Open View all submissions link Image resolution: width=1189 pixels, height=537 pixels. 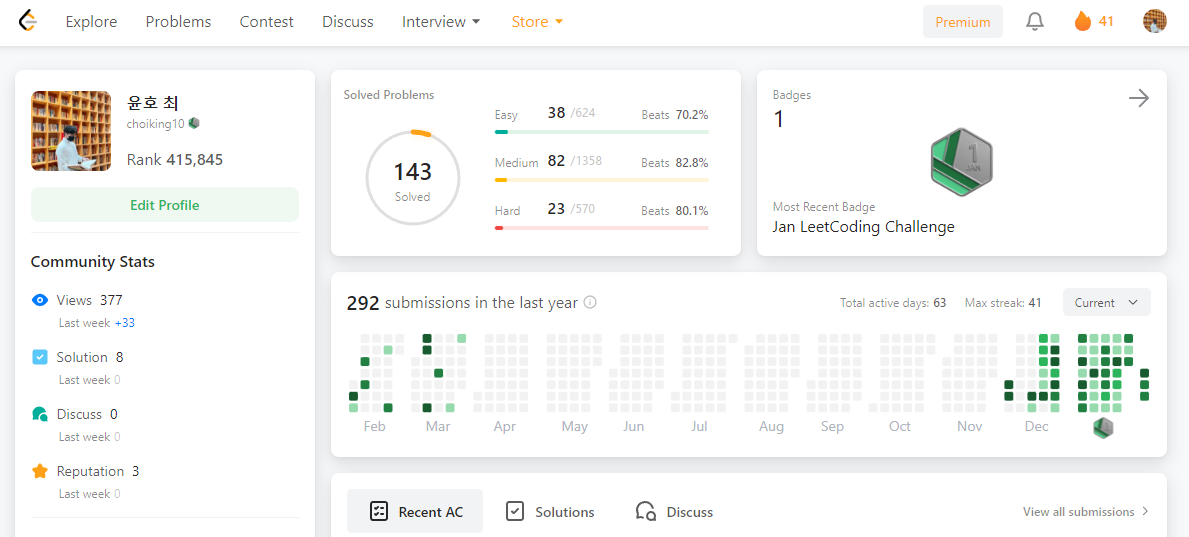coord(1086,512)
